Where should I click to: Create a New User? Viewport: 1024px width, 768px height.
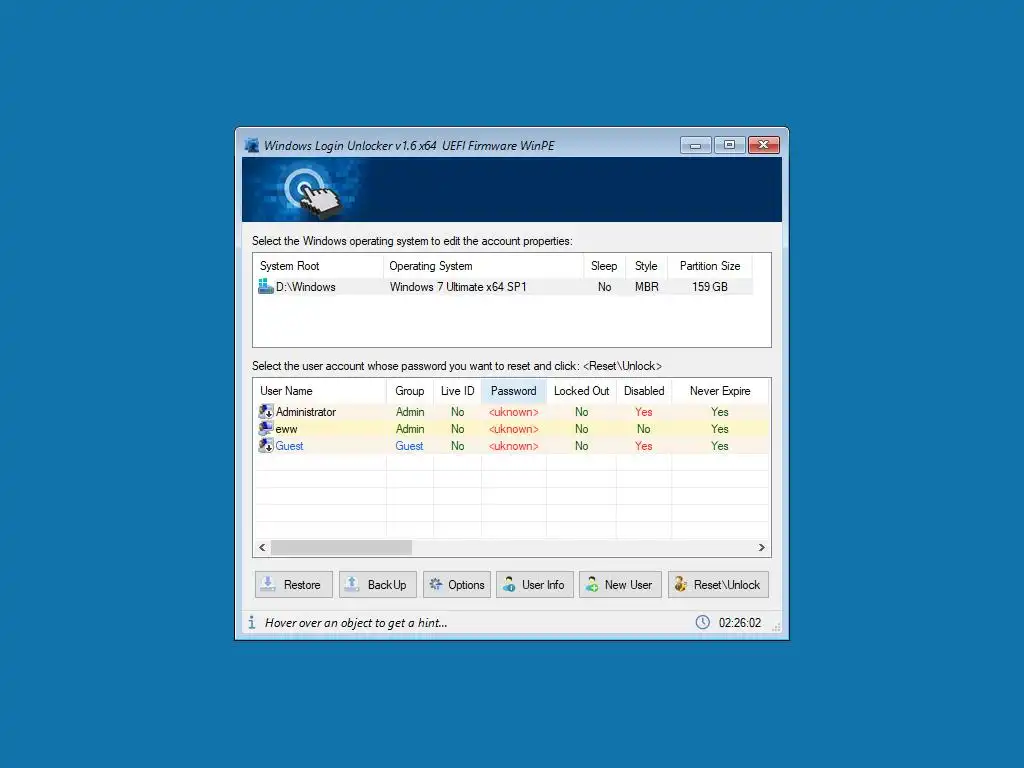pos(620,584)
